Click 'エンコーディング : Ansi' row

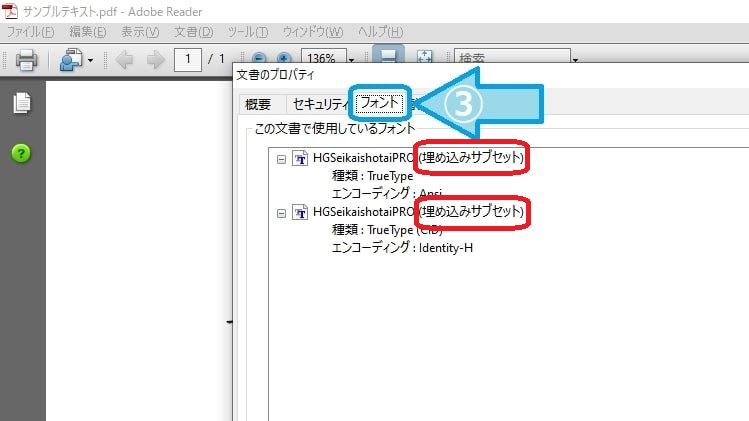coord(387,193)
